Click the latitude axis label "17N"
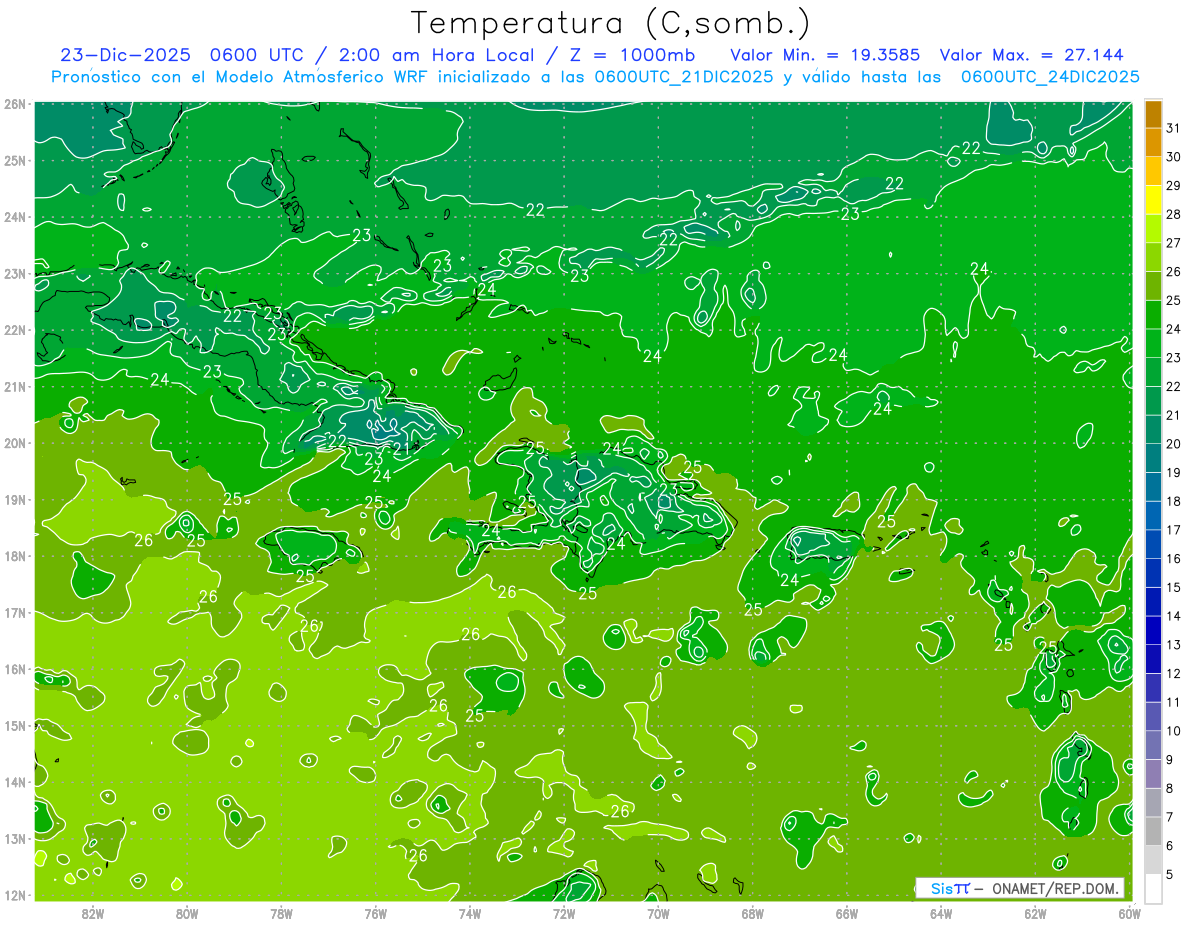This screenshot has width=1200, height=927. (15, 612)
